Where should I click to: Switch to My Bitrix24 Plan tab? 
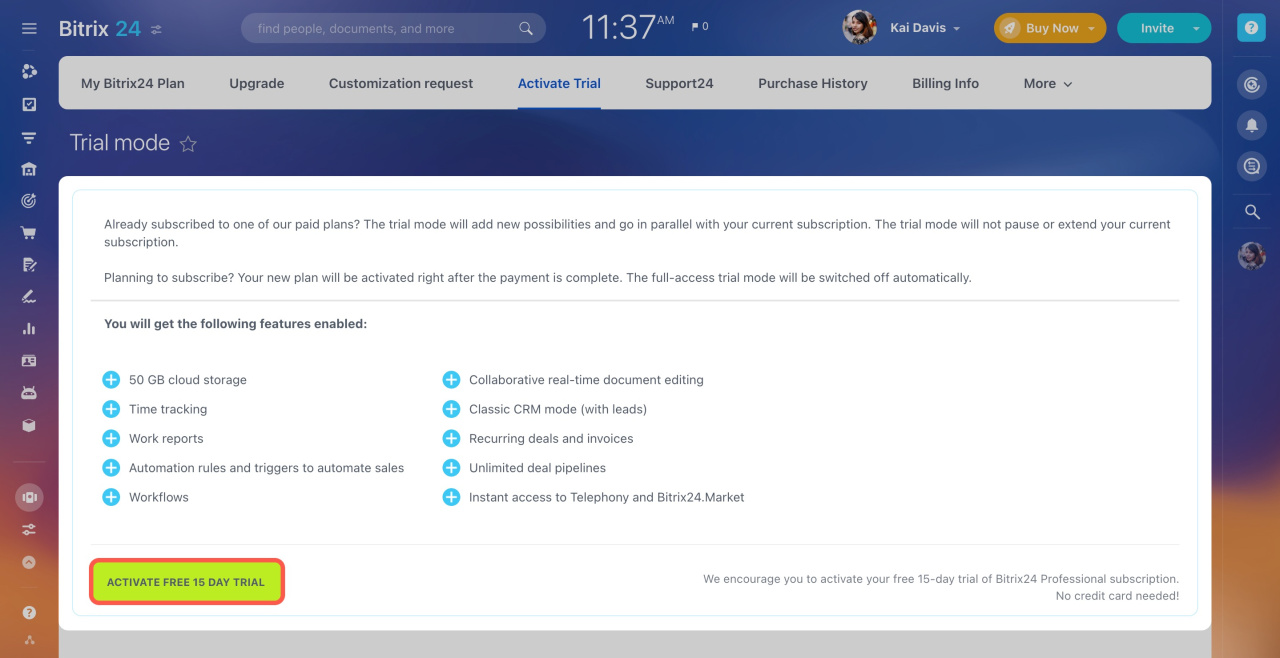[133, 83]
